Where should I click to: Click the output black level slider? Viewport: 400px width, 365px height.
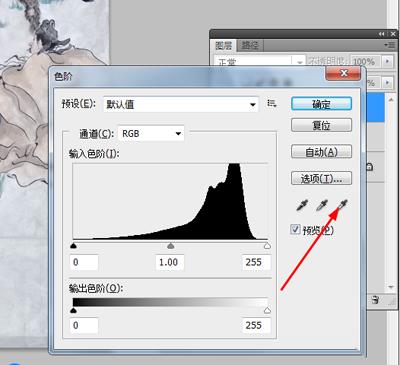tap(74, 311)
